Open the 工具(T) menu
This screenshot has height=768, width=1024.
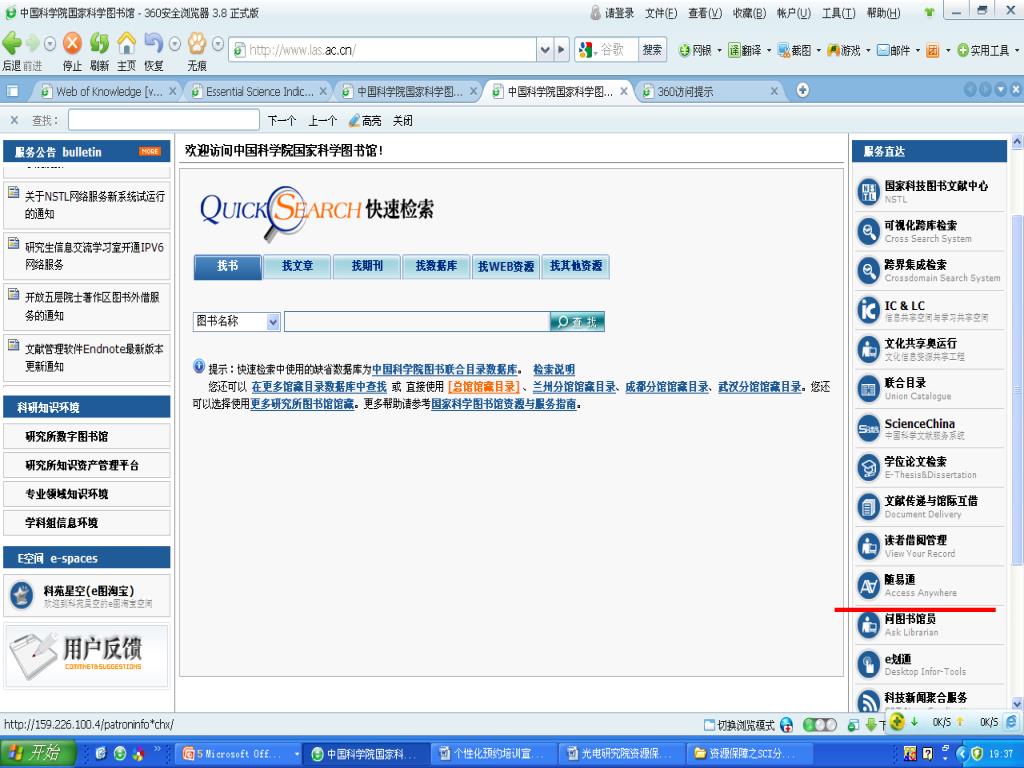tap(839, 12)
